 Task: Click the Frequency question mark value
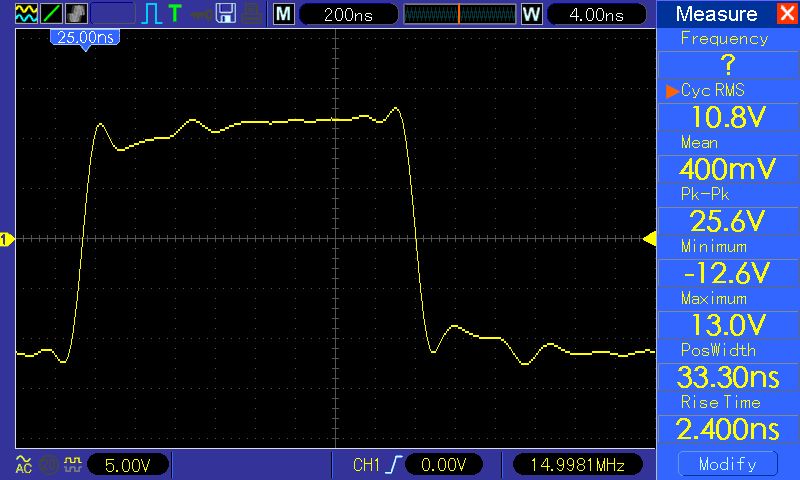pyautogui.click(x=728, y=65)
